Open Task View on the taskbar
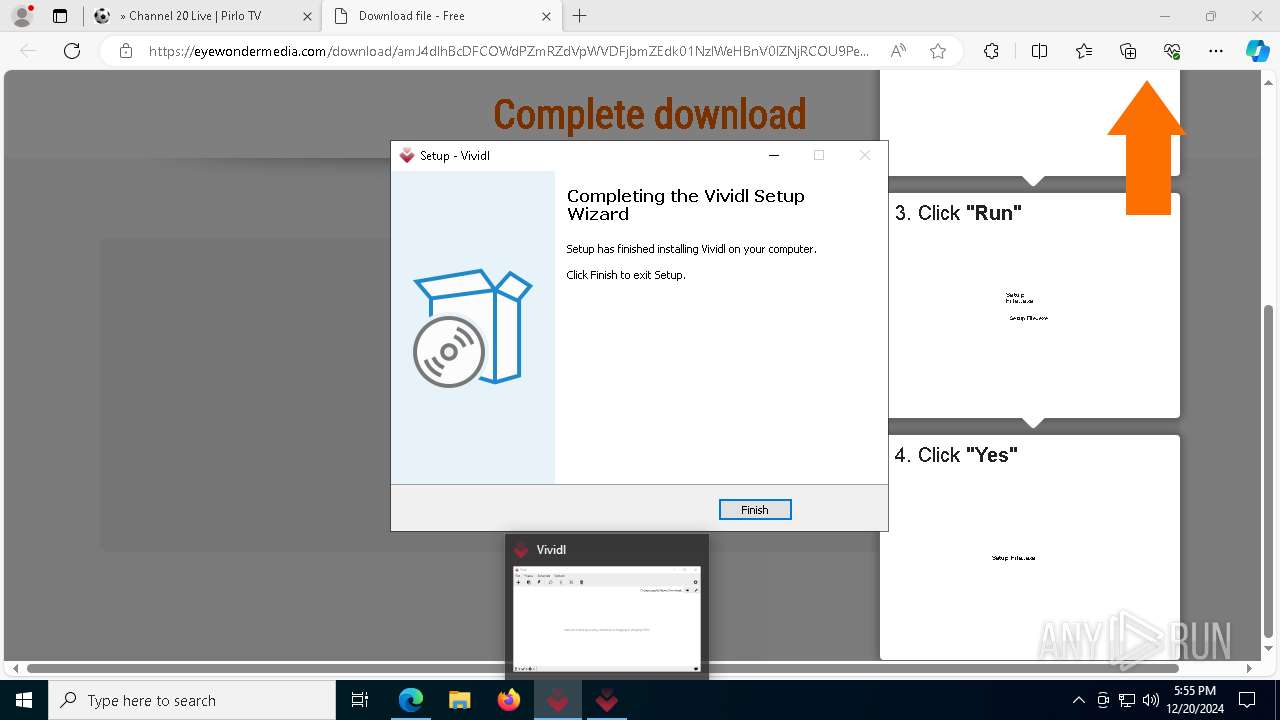 coord(361,700)
